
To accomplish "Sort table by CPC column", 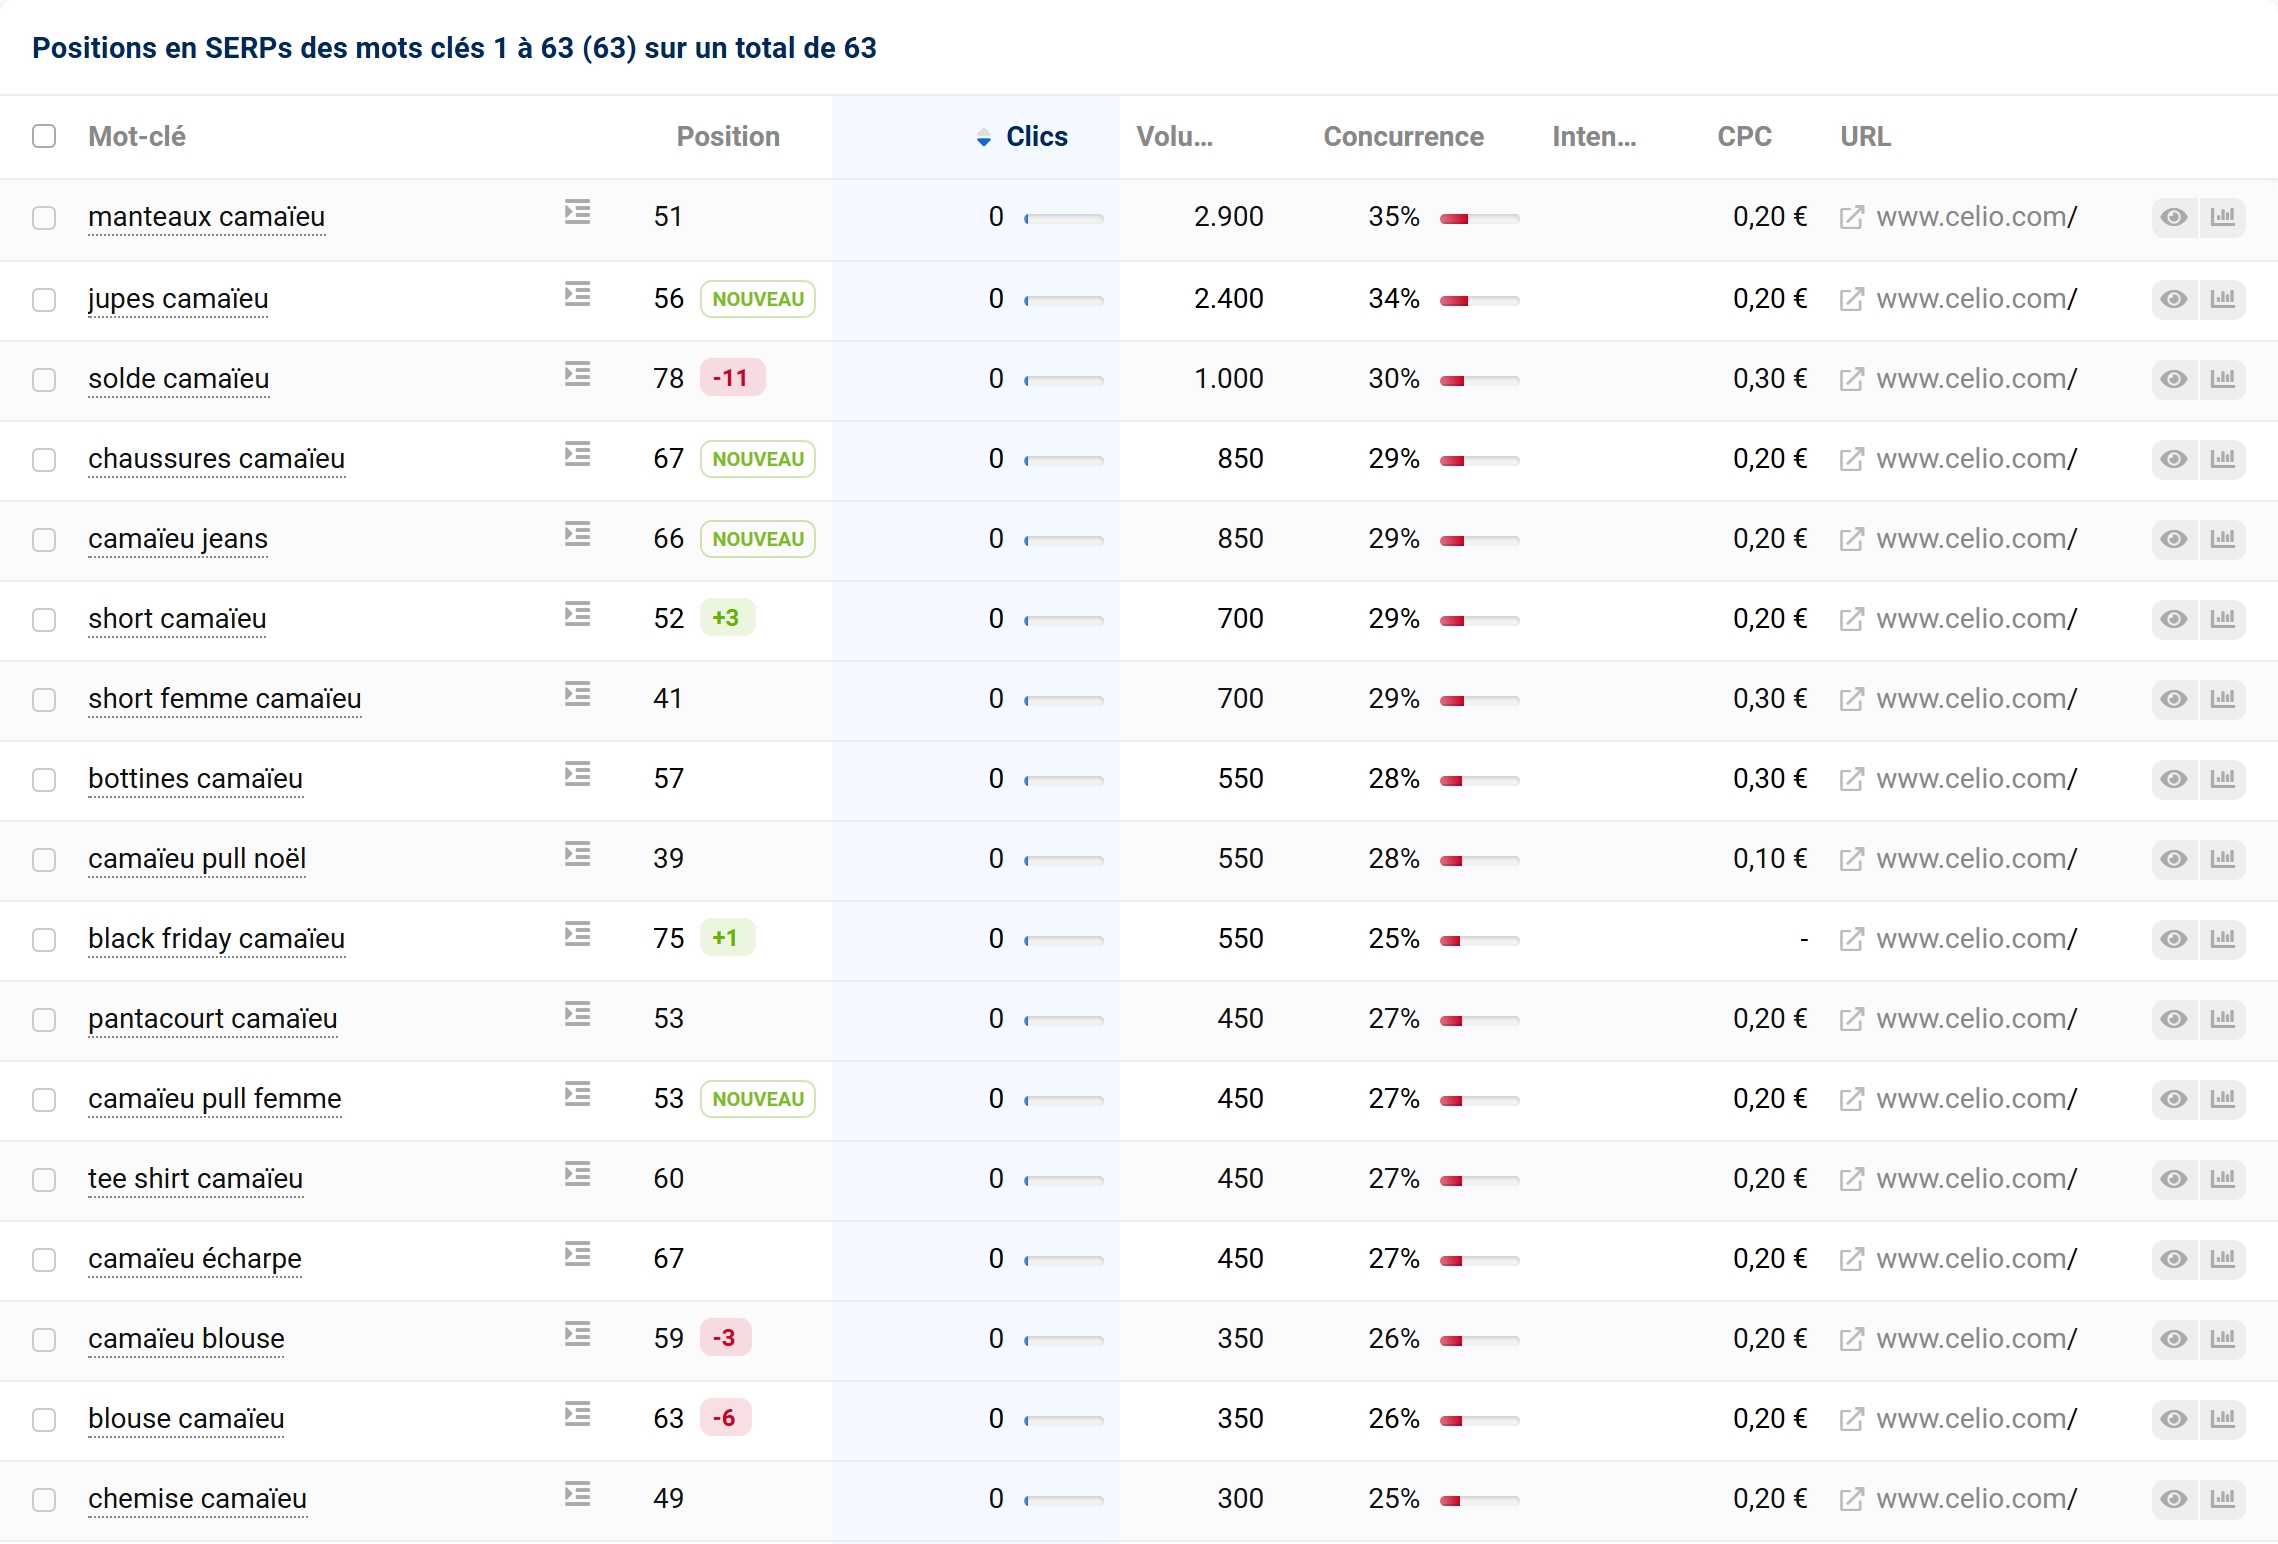I will [x=1745, y=137].
